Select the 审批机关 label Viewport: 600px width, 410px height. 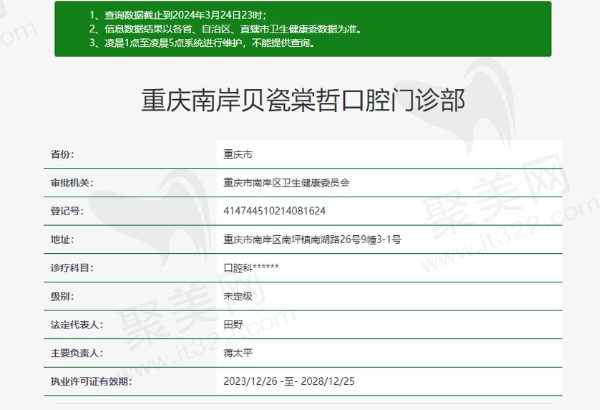click(x=72, y=183)
